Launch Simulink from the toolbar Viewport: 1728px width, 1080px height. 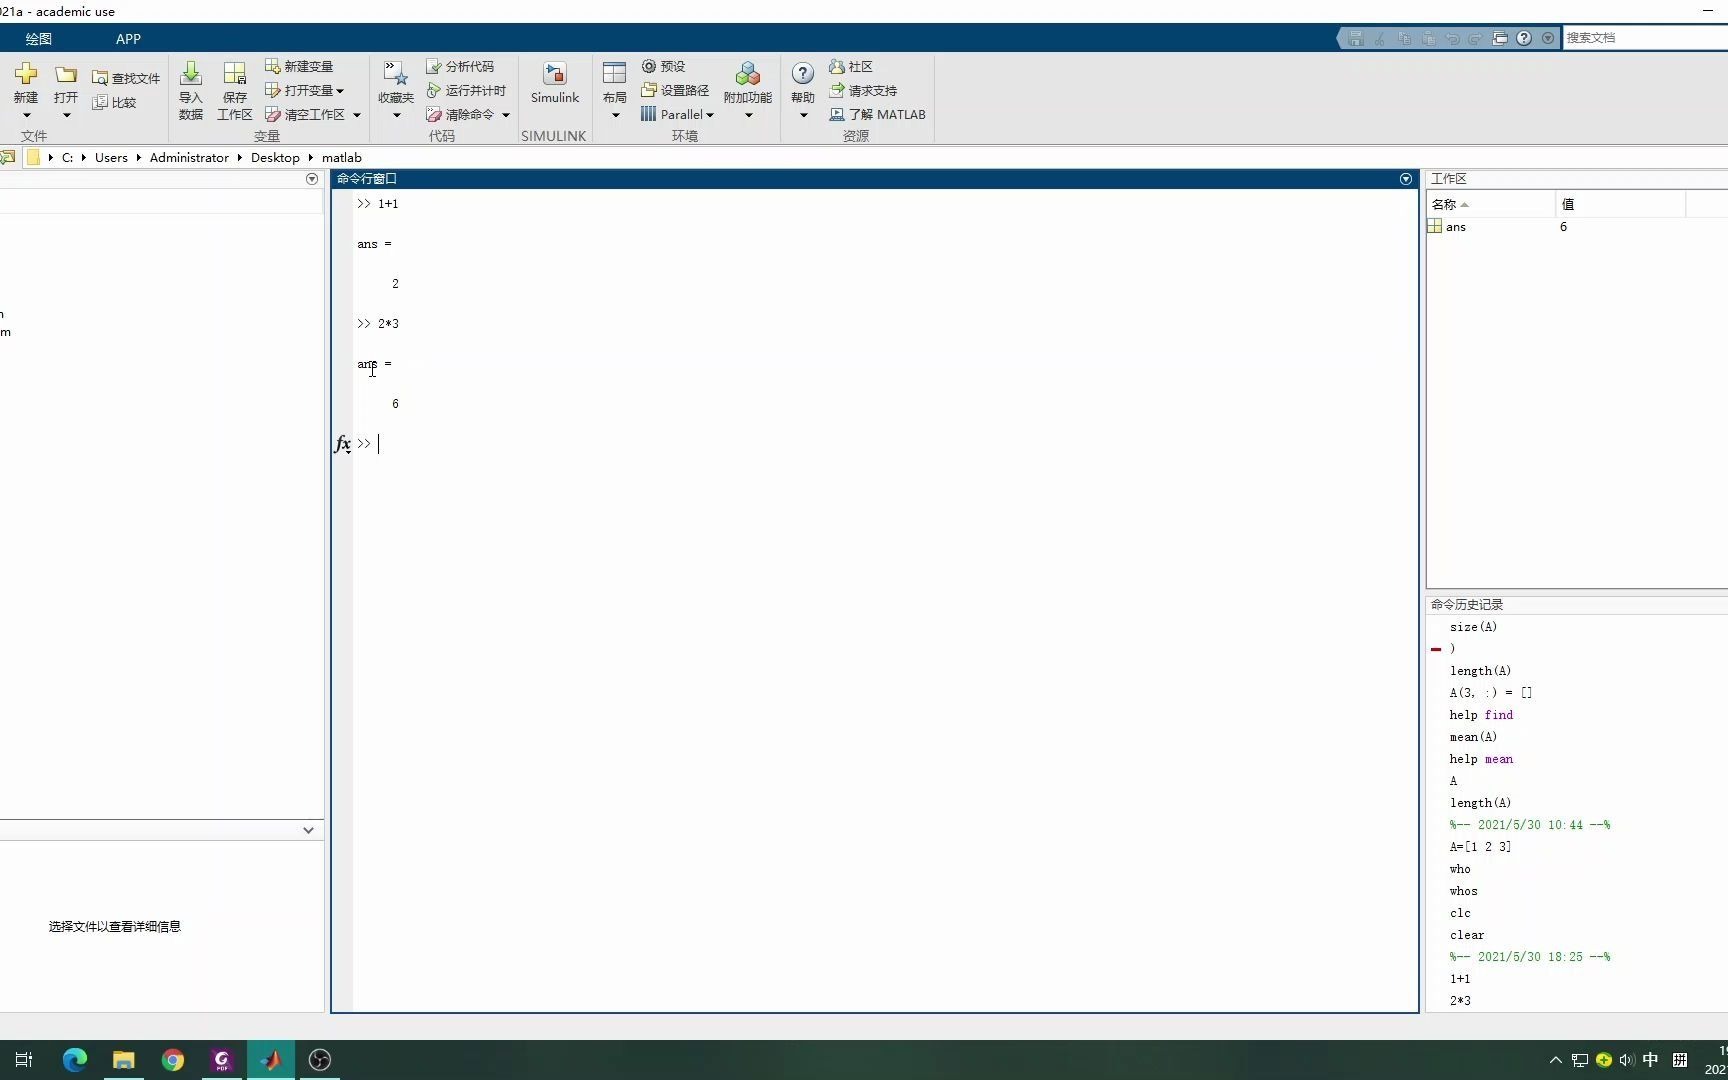555,83
